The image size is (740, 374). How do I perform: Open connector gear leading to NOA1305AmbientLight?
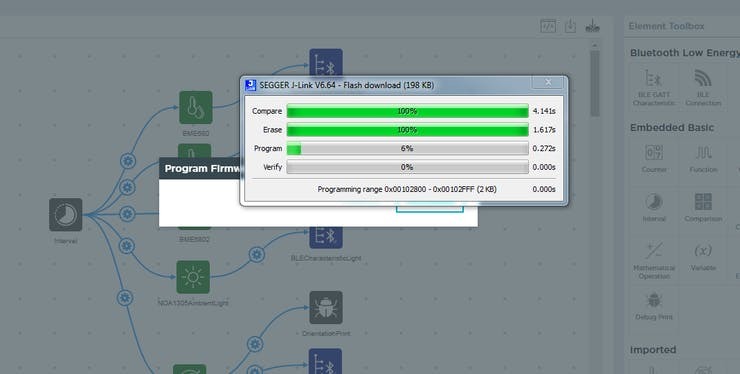tap(126, 246)
